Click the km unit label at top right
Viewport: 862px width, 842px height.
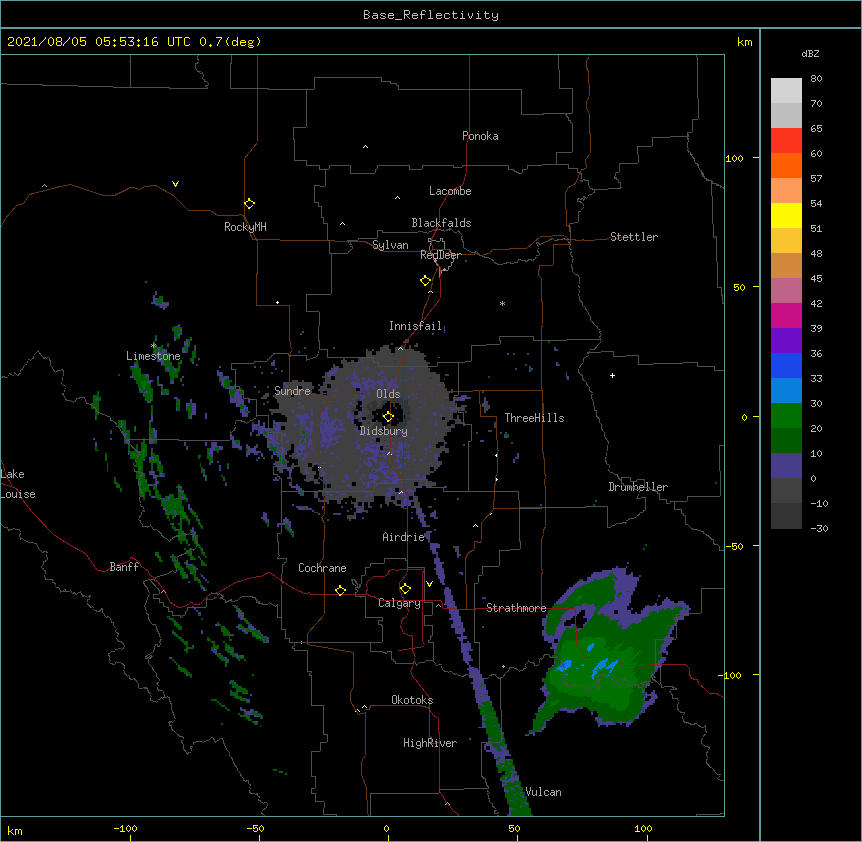(x=745, y=42)
